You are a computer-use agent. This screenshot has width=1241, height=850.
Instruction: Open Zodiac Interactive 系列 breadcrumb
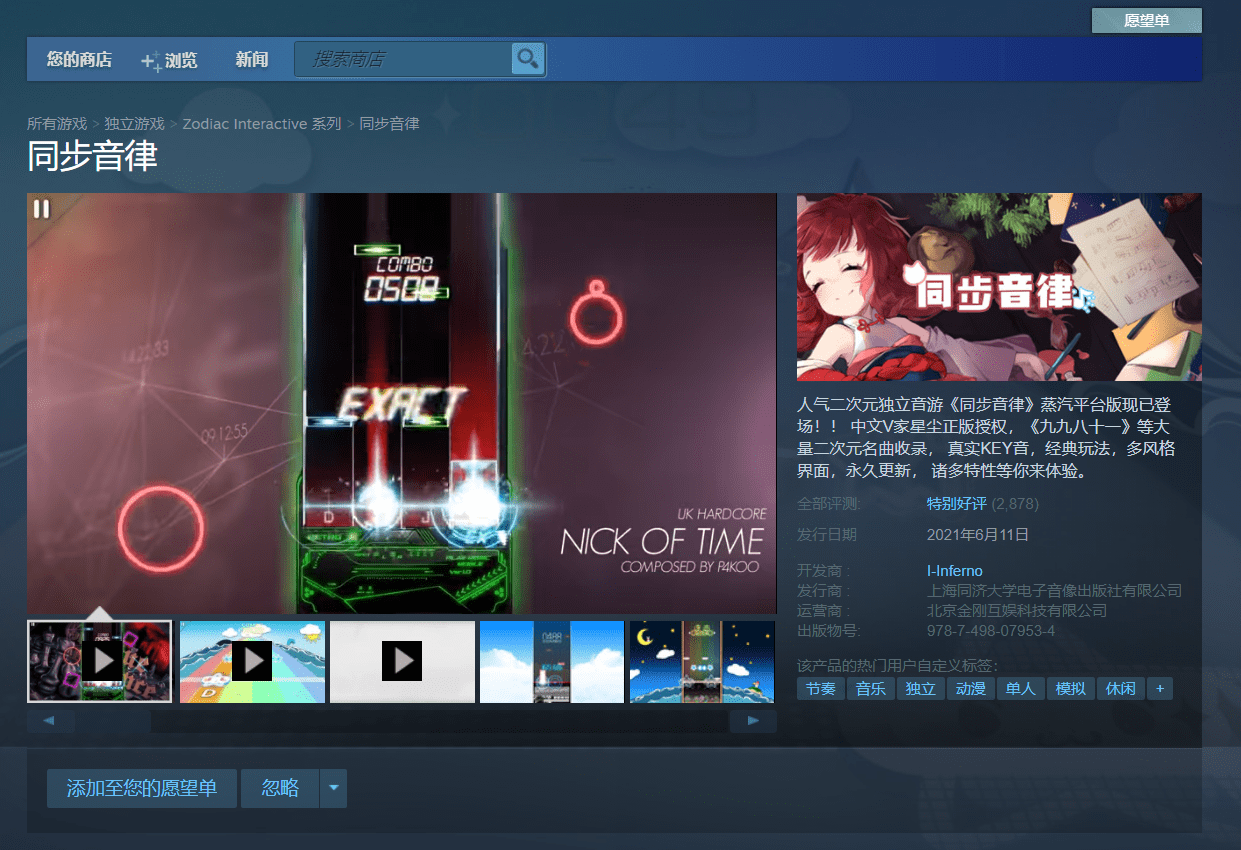(262, 124)
